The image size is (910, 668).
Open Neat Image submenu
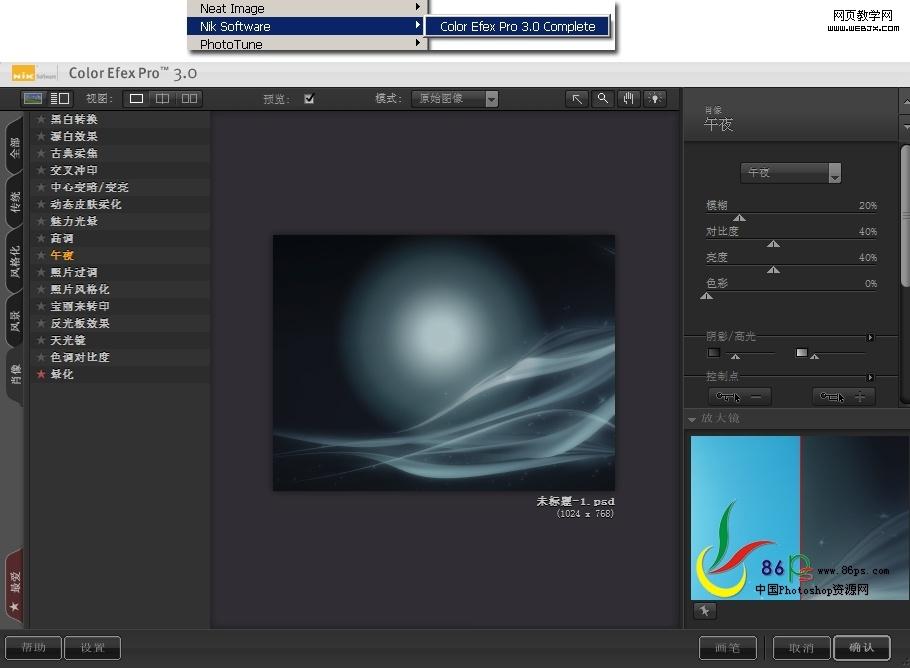(307, 8)
